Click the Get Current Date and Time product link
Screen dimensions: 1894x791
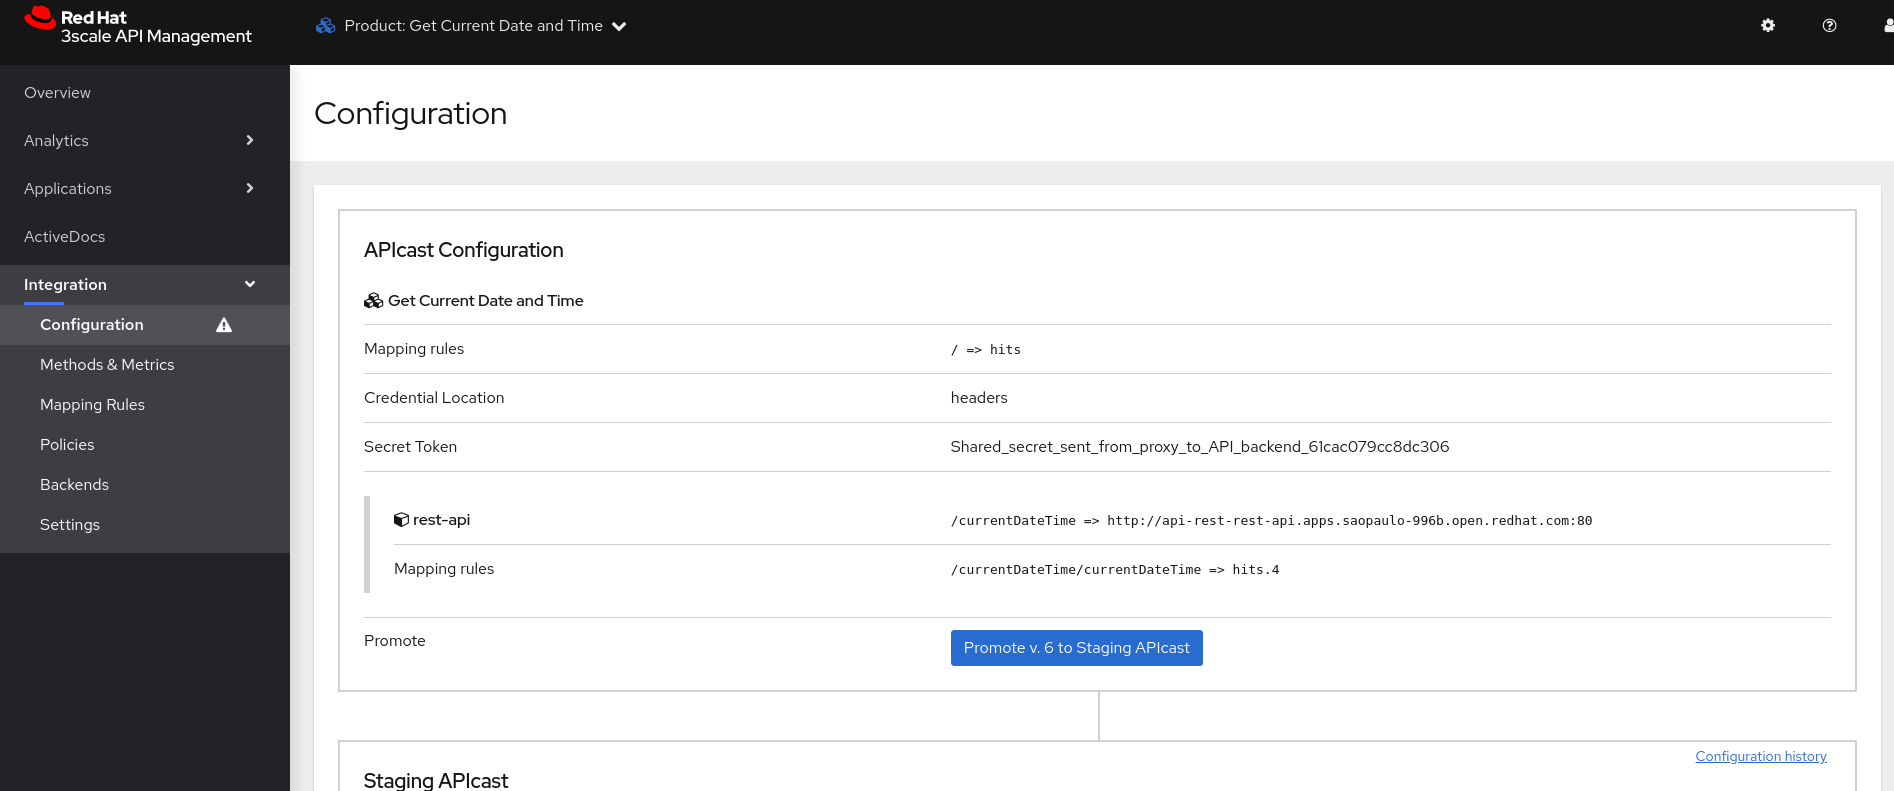[485, 301]
